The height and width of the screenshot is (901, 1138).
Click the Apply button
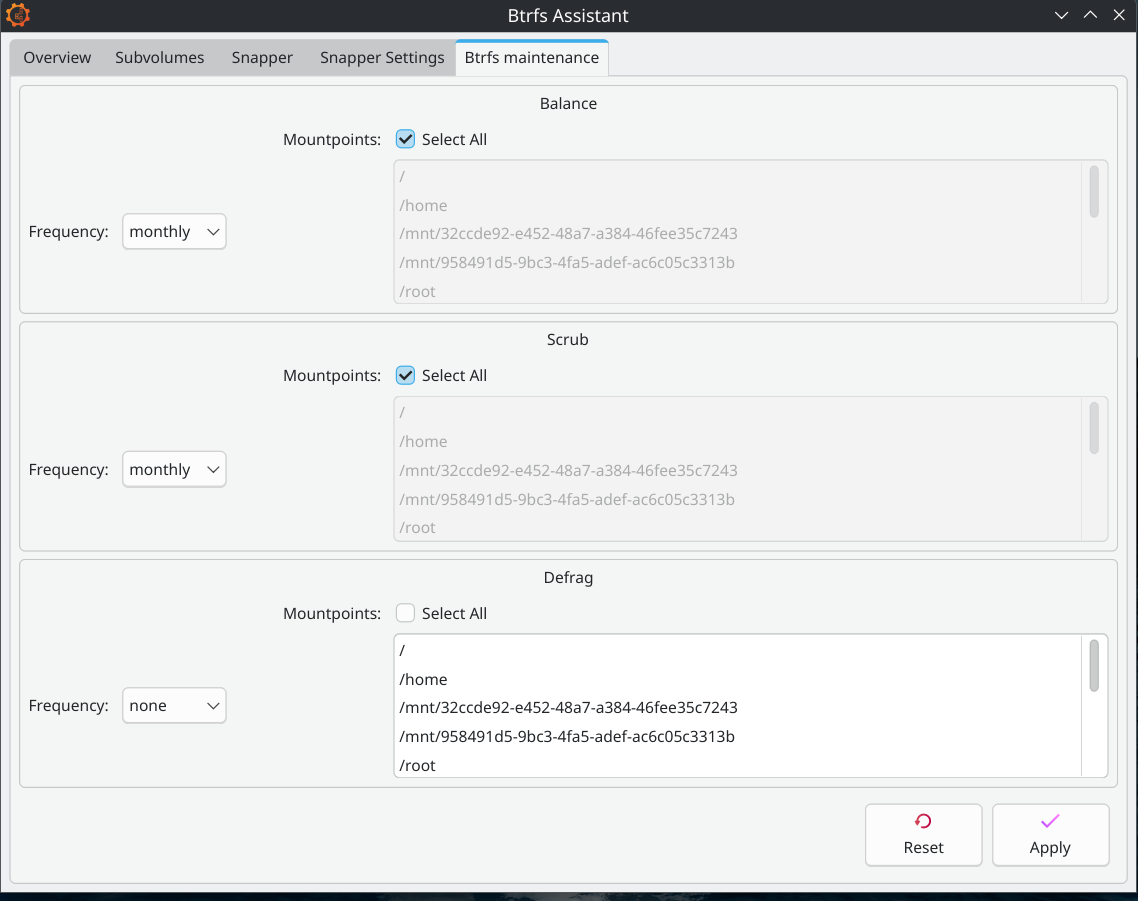pyautogui.click(x=1050, y=835)
